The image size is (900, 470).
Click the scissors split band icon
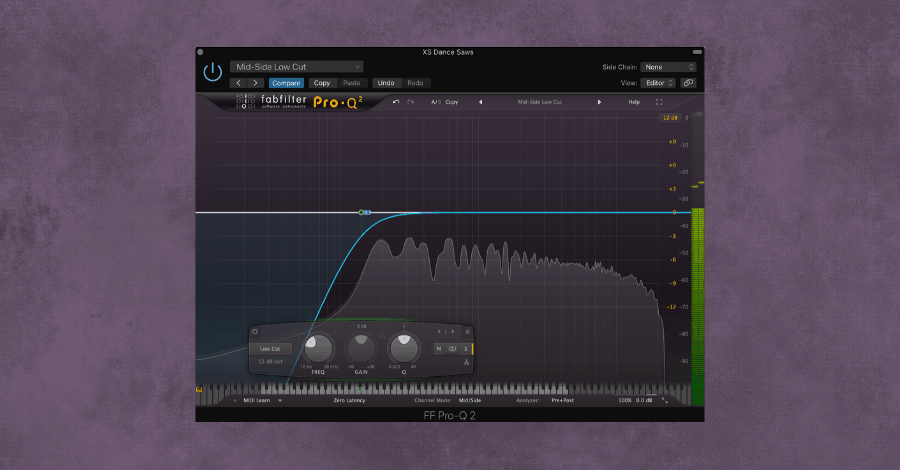pos(467,362)
